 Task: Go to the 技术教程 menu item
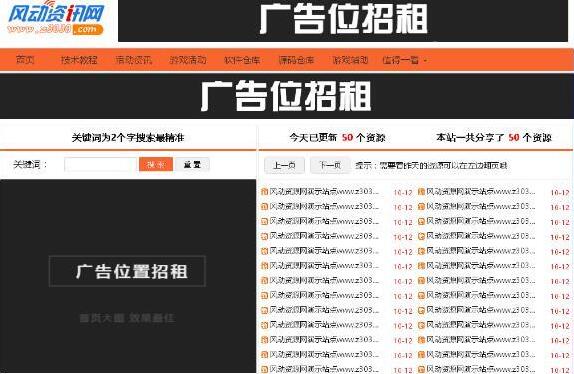point(79,60)
